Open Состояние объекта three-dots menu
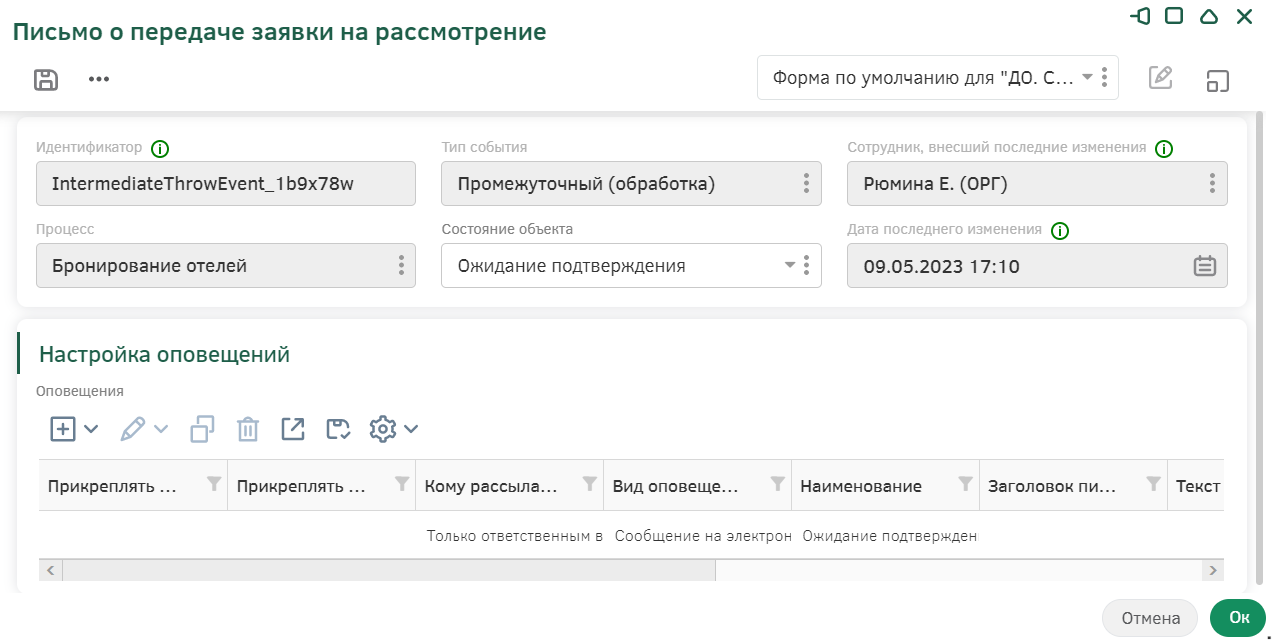The image size is (1272, 641). 806,266
